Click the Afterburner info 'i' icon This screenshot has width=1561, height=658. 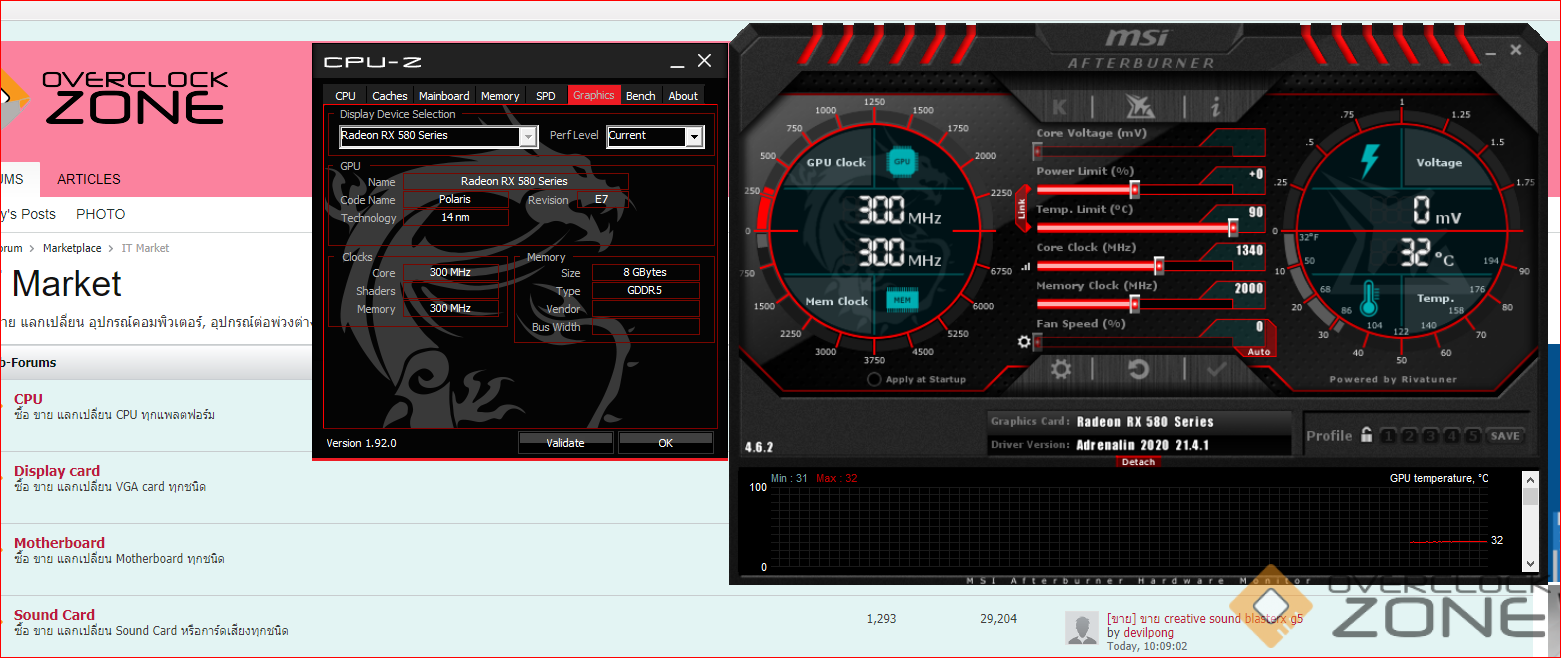tap(1215, 106)
